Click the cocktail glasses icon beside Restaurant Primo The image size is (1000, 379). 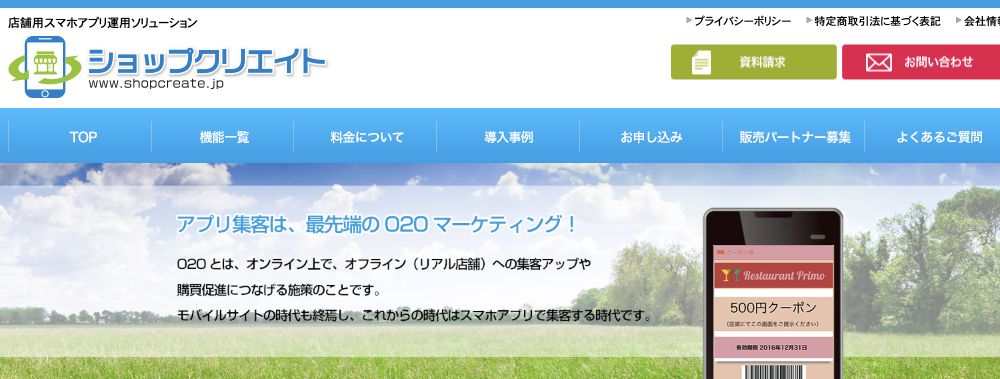(x=731, y=276)
